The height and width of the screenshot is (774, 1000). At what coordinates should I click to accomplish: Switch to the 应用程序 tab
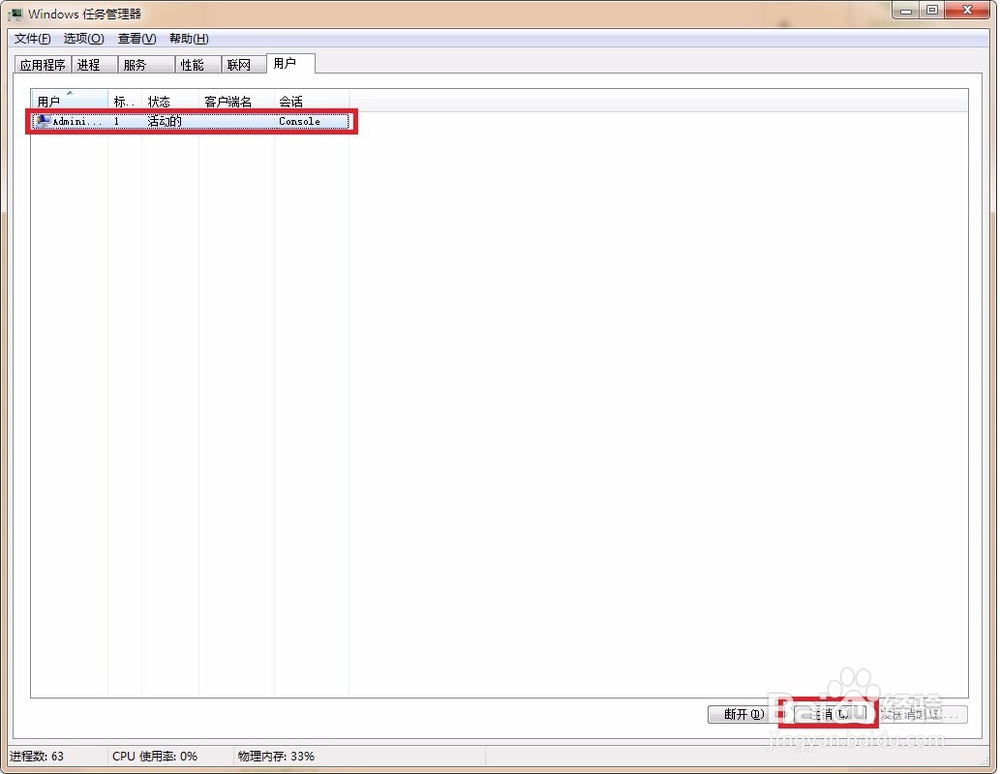point(42,63)
